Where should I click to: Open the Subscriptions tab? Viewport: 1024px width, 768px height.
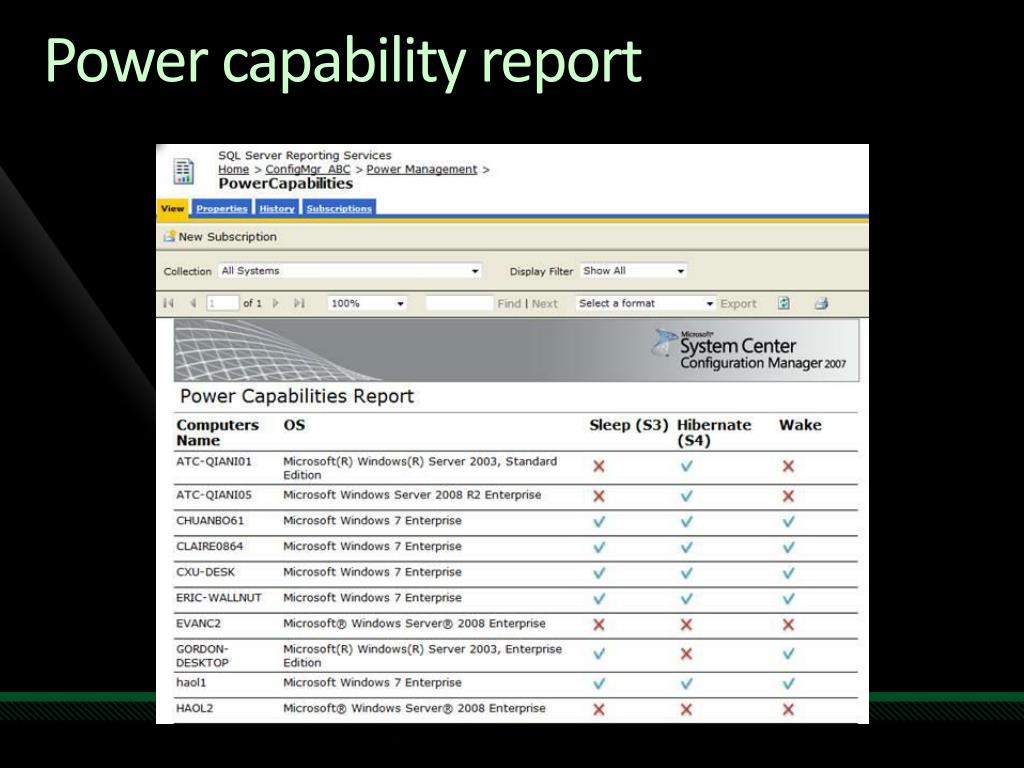tap(339, 208)
